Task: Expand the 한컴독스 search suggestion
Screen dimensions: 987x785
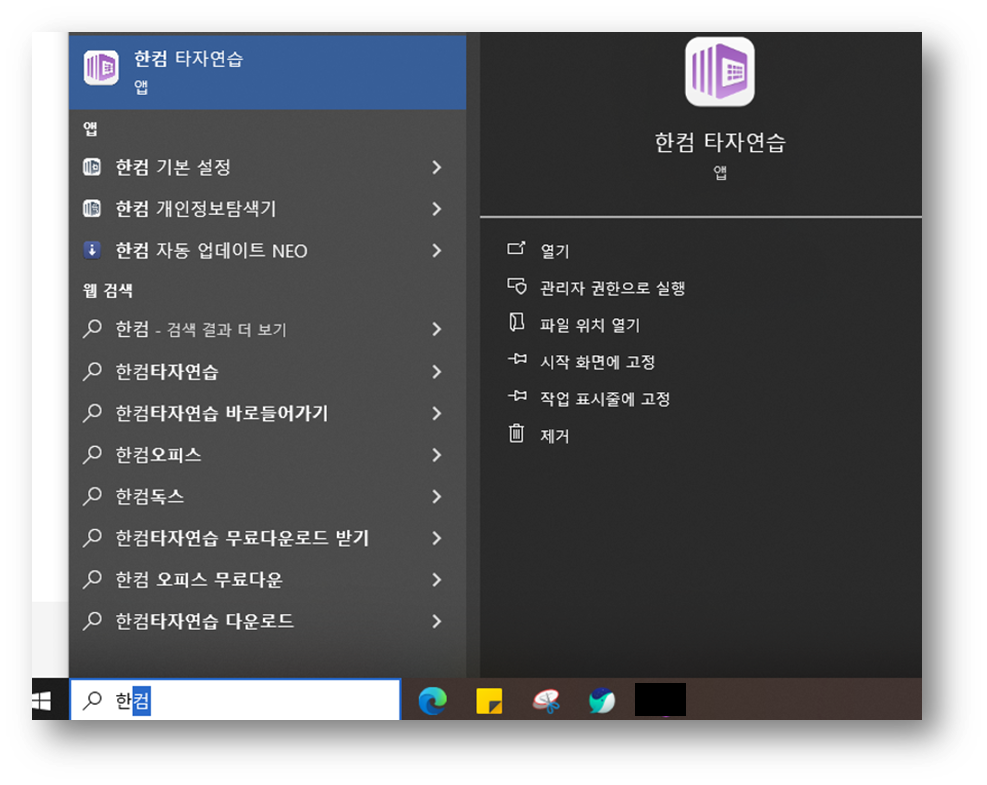Action: point(437,496)
